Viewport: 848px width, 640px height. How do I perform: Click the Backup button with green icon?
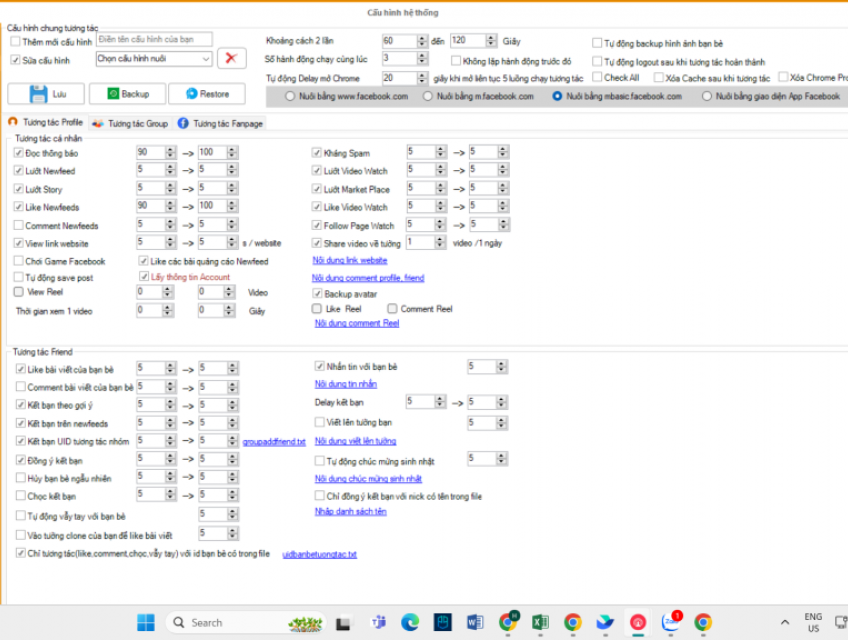(x=127, y=94)
